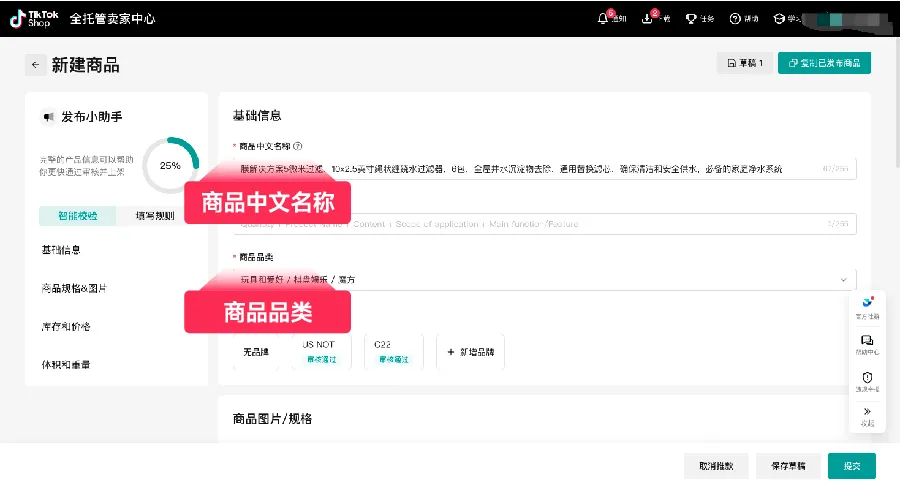Click the TikTok Shop logo
This screenshot has height=489, width=901.
point(30,19)
